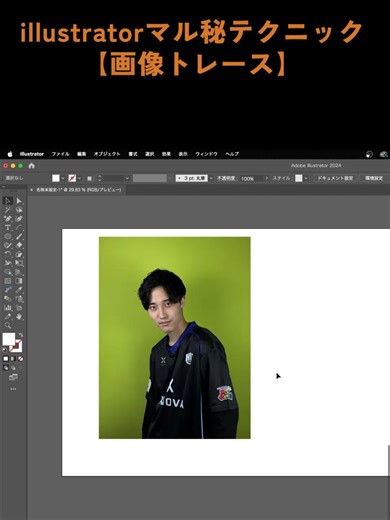Viewport: 390px width, 520px height.
Task: Expand control bar fill color dropdown
Action: tap(63, 178)
